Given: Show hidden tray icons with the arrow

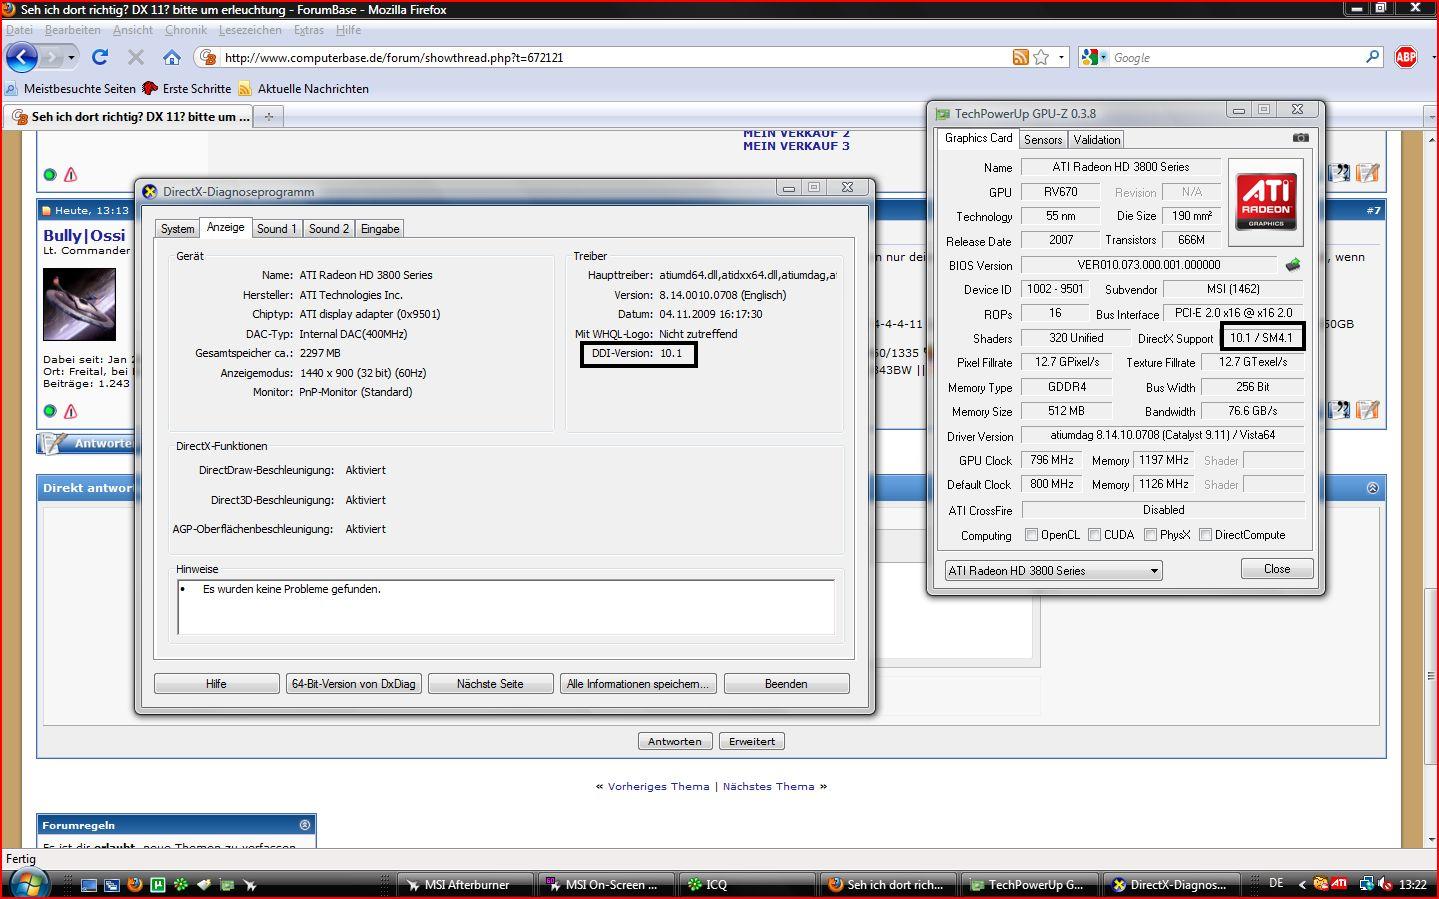Looking at the screenshot, I should (x=1302, y=884).
